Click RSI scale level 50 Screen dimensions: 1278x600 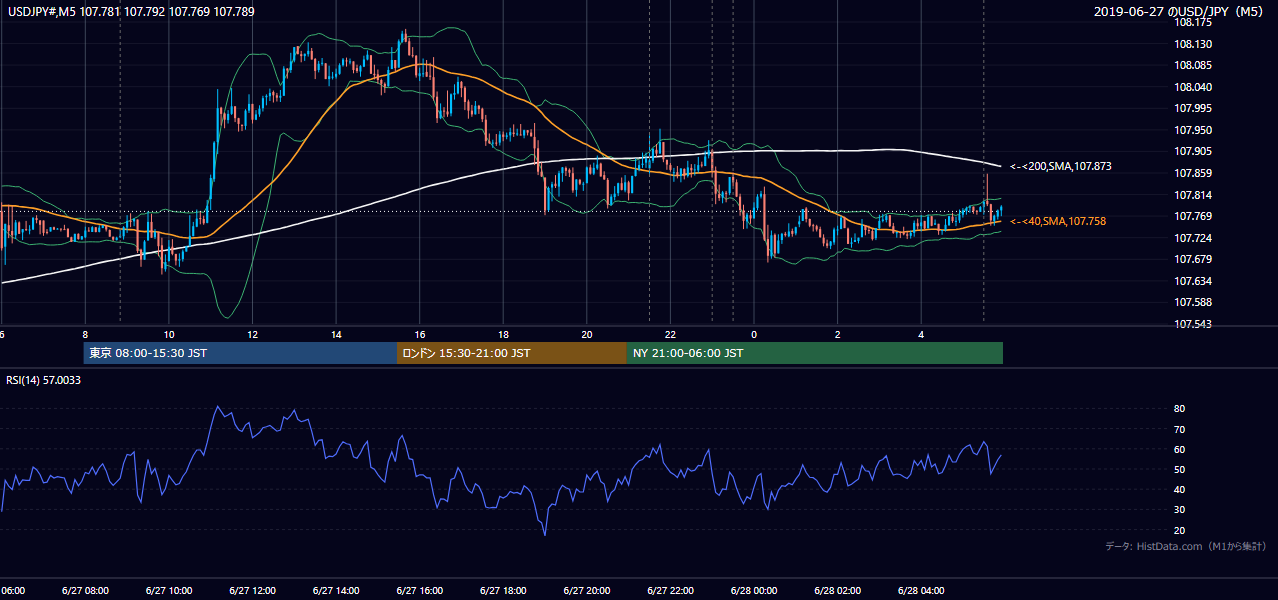click(1180, 469)
